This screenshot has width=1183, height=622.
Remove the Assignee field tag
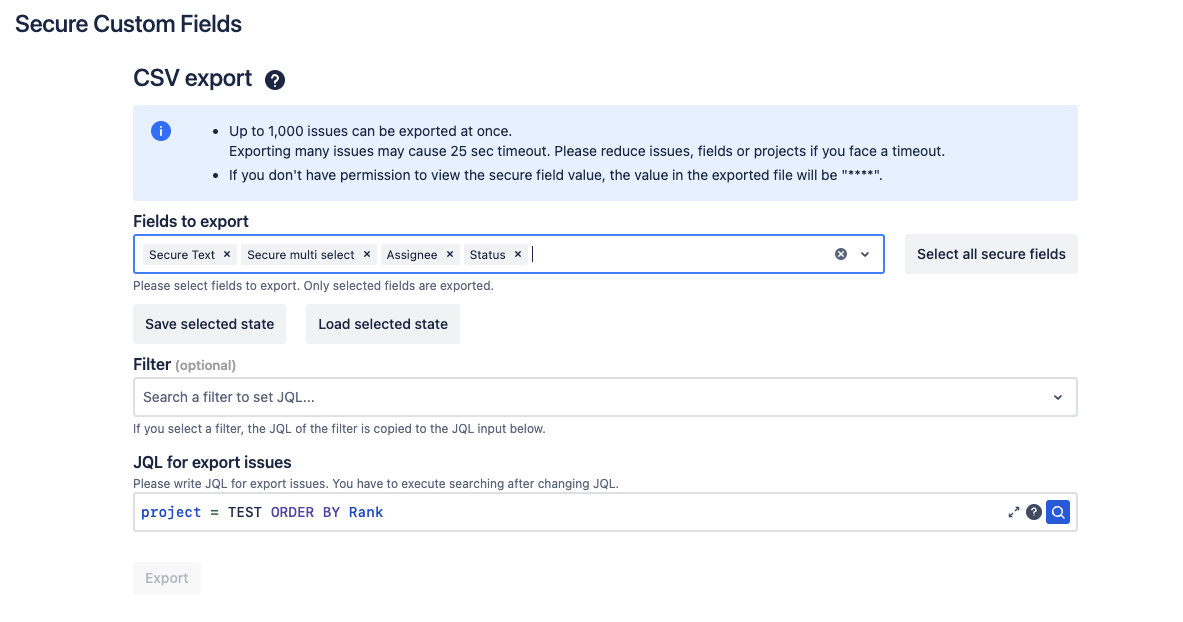point(450,255)
